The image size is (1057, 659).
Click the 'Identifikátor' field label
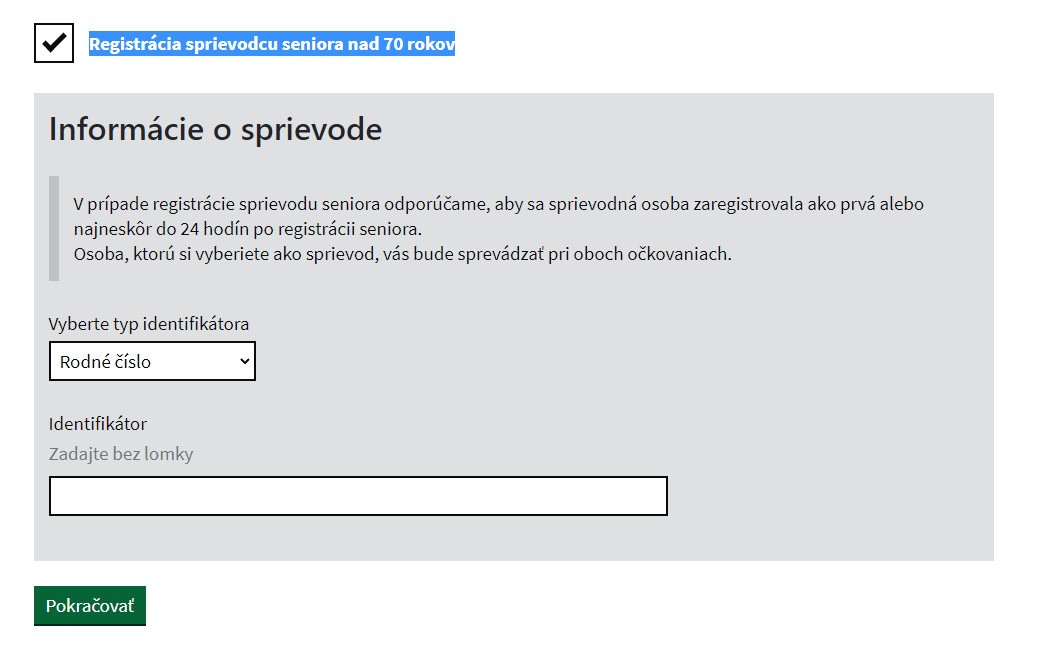click(98, 424)
